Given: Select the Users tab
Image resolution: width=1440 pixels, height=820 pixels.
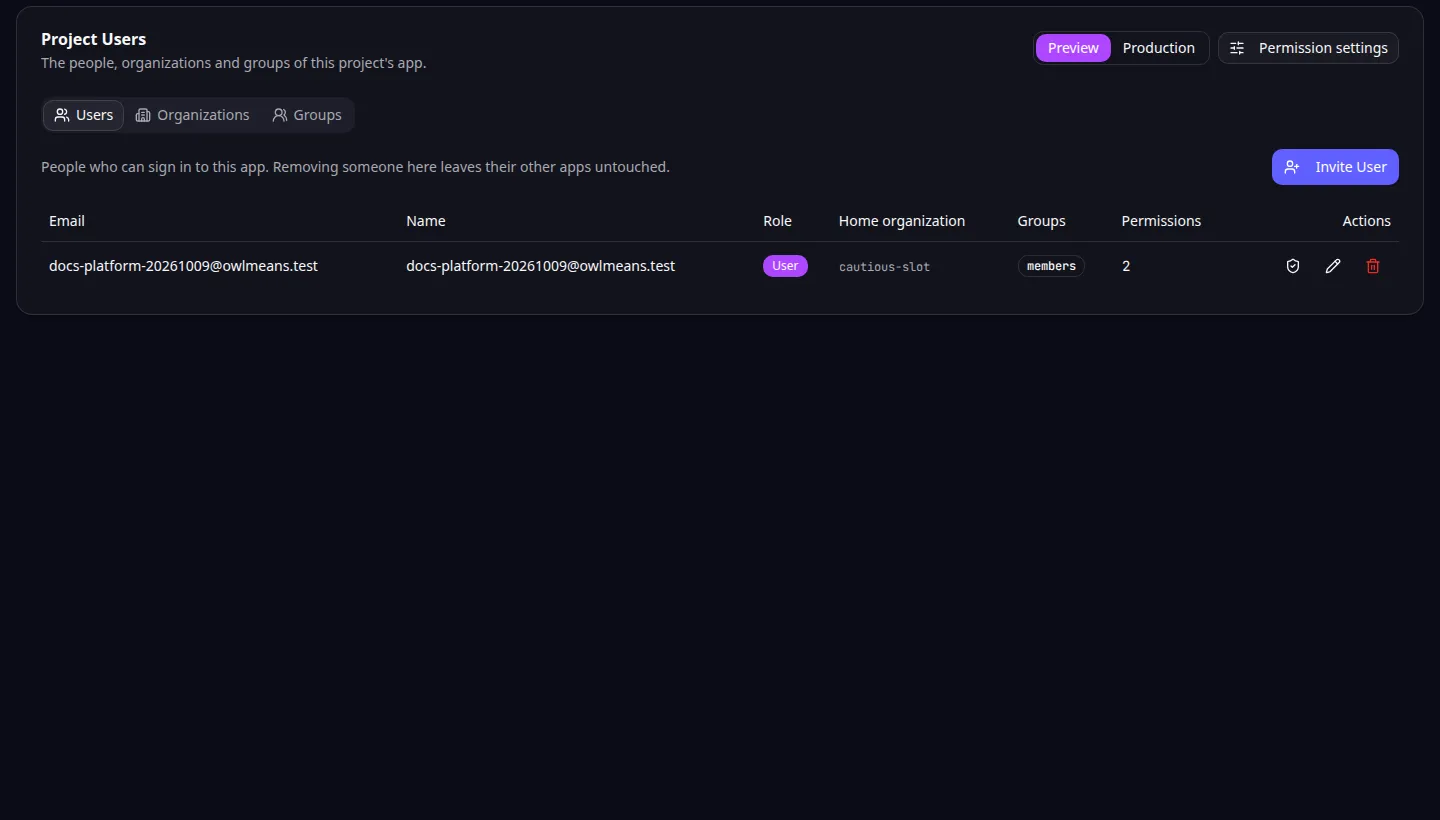Looking at the screenshot, I should pos(84,115).
